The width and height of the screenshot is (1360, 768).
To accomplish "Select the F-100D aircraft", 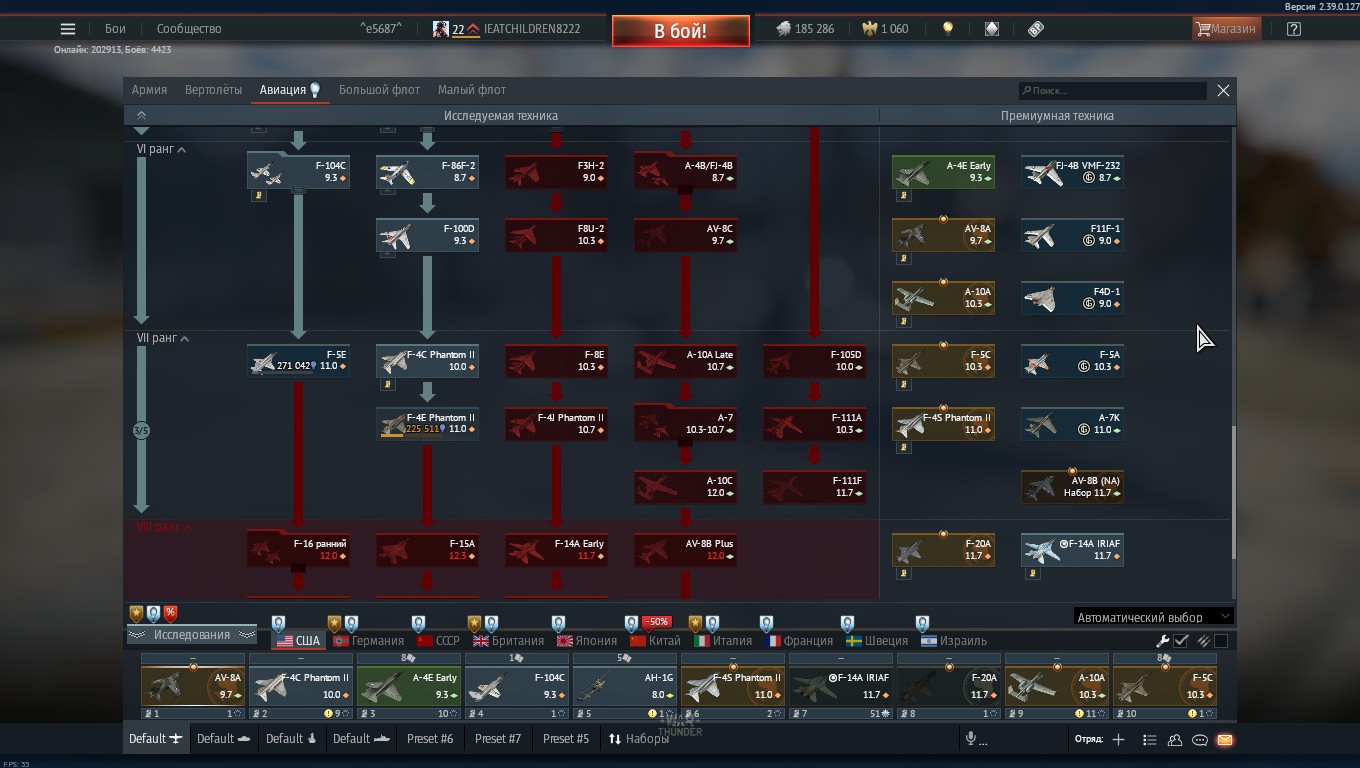I will (427, 235).
